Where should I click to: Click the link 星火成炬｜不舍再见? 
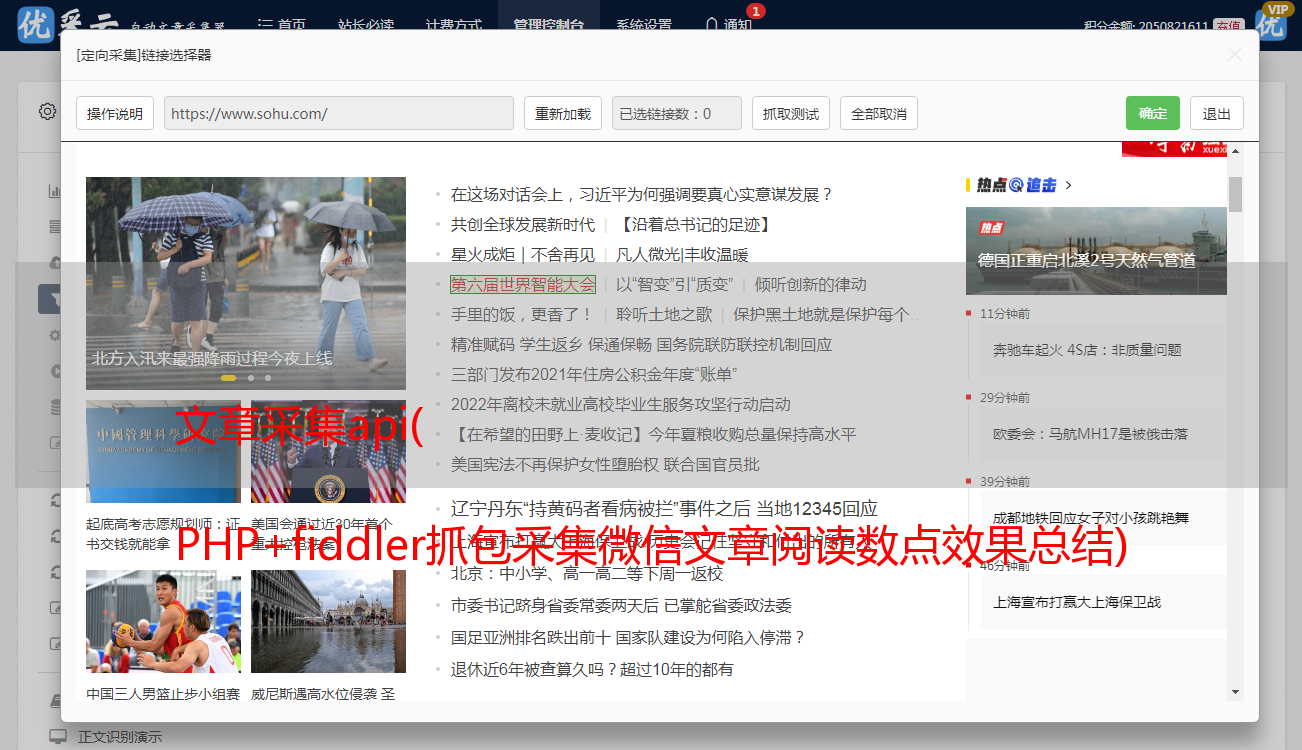point(522,254)
